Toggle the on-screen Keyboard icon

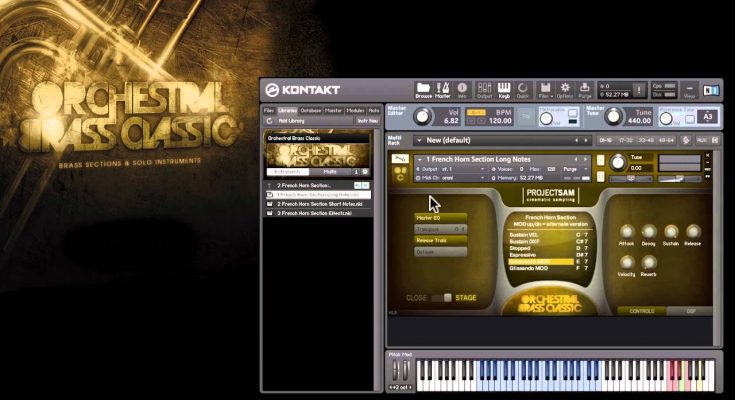(504, 90)
